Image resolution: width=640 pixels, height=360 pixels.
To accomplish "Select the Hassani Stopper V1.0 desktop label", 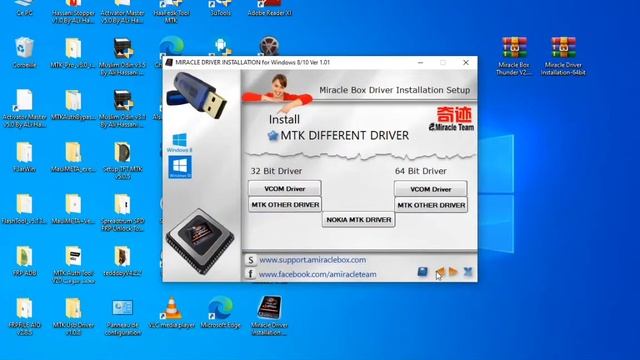I will tap(73, 16).
